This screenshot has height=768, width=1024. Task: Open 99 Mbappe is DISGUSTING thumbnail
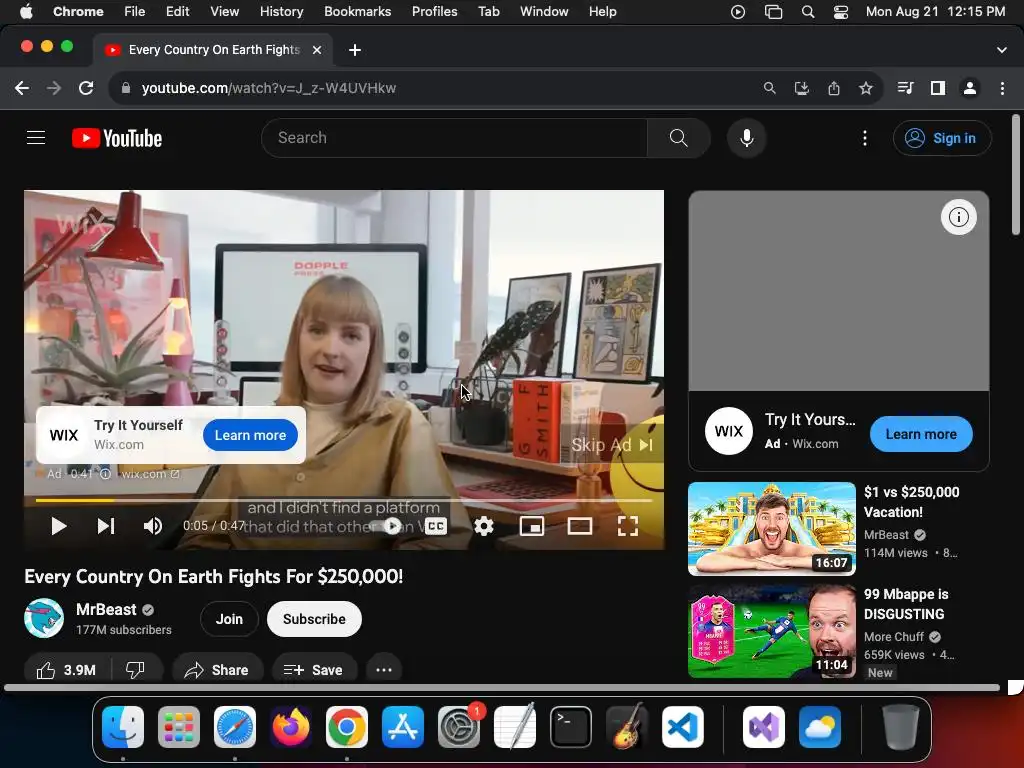[x=771, y=632]
